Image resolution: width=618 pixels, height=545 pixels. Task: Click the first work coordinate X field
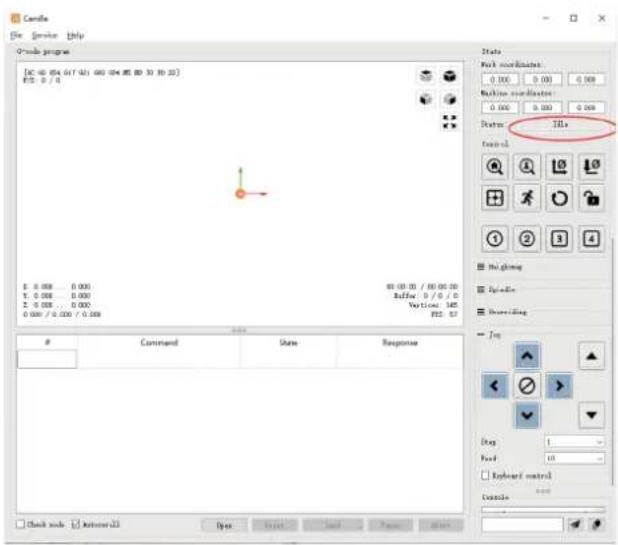500,79
